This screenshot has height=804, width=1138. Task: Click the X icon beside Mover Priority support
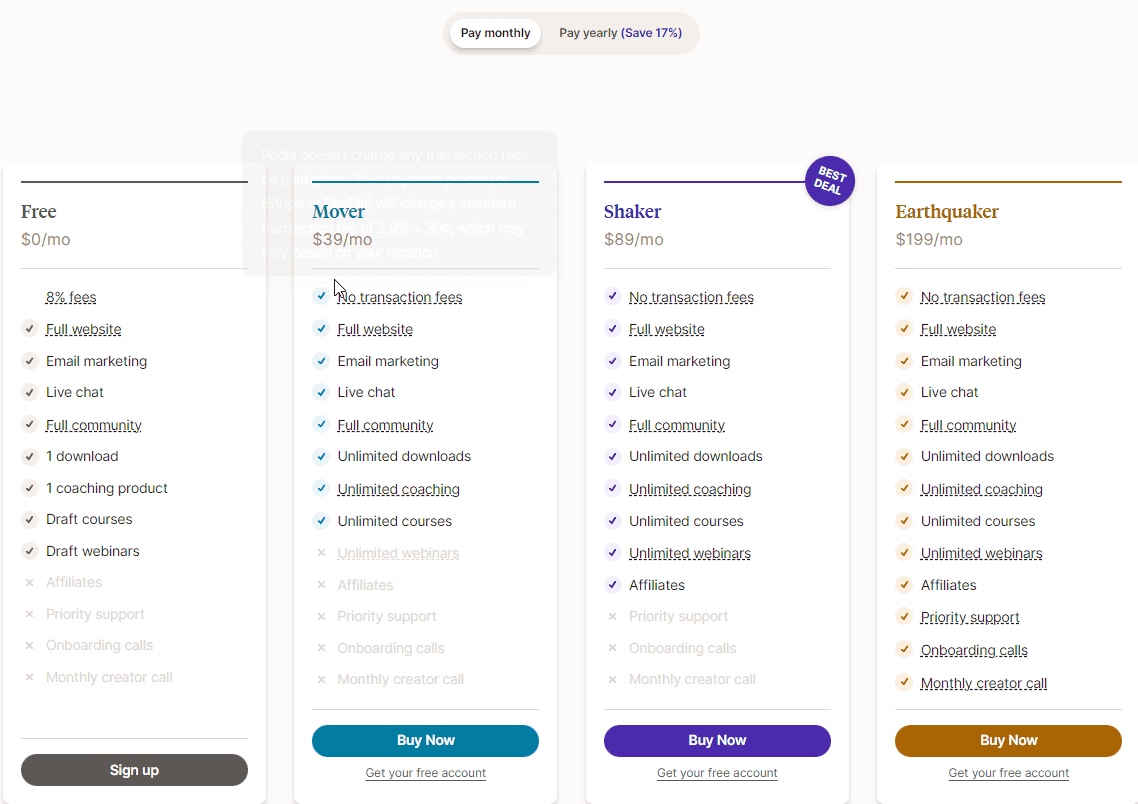[321, 617]
